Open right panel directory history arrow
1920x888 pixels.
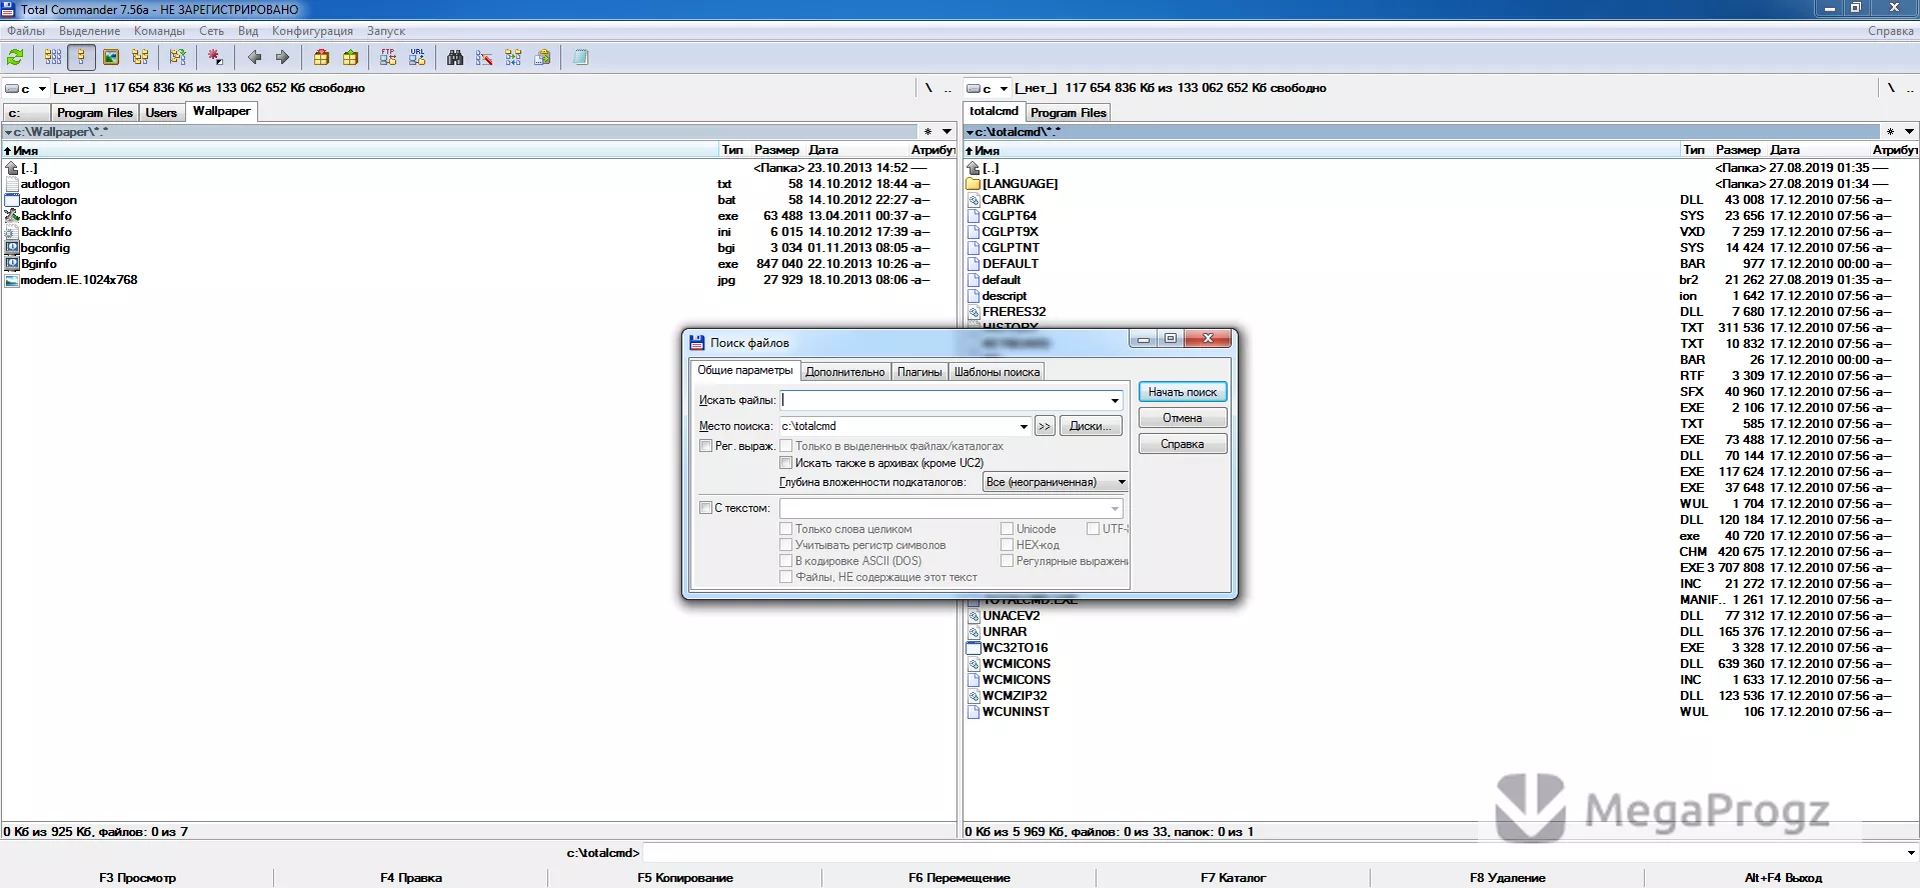coord(1909,132)
